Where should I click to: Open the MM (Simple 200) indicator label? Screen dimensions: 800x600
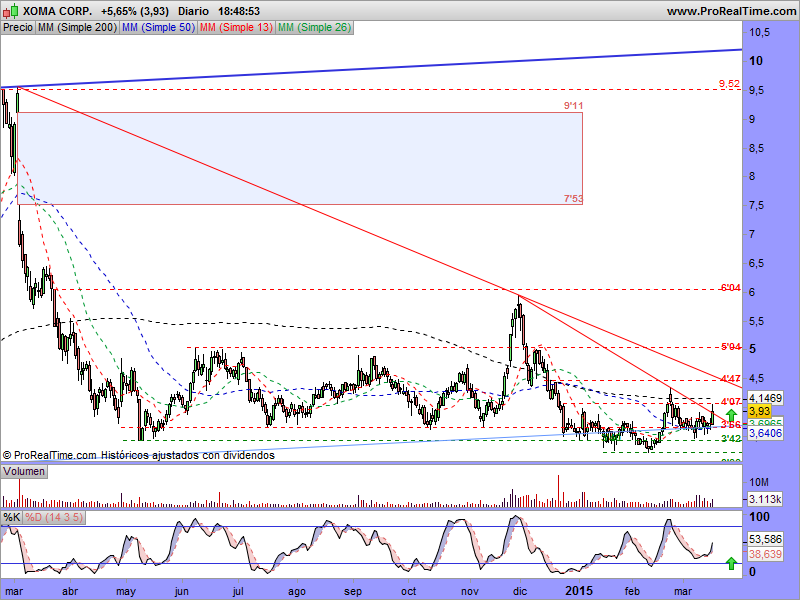[x=77, y=28]
